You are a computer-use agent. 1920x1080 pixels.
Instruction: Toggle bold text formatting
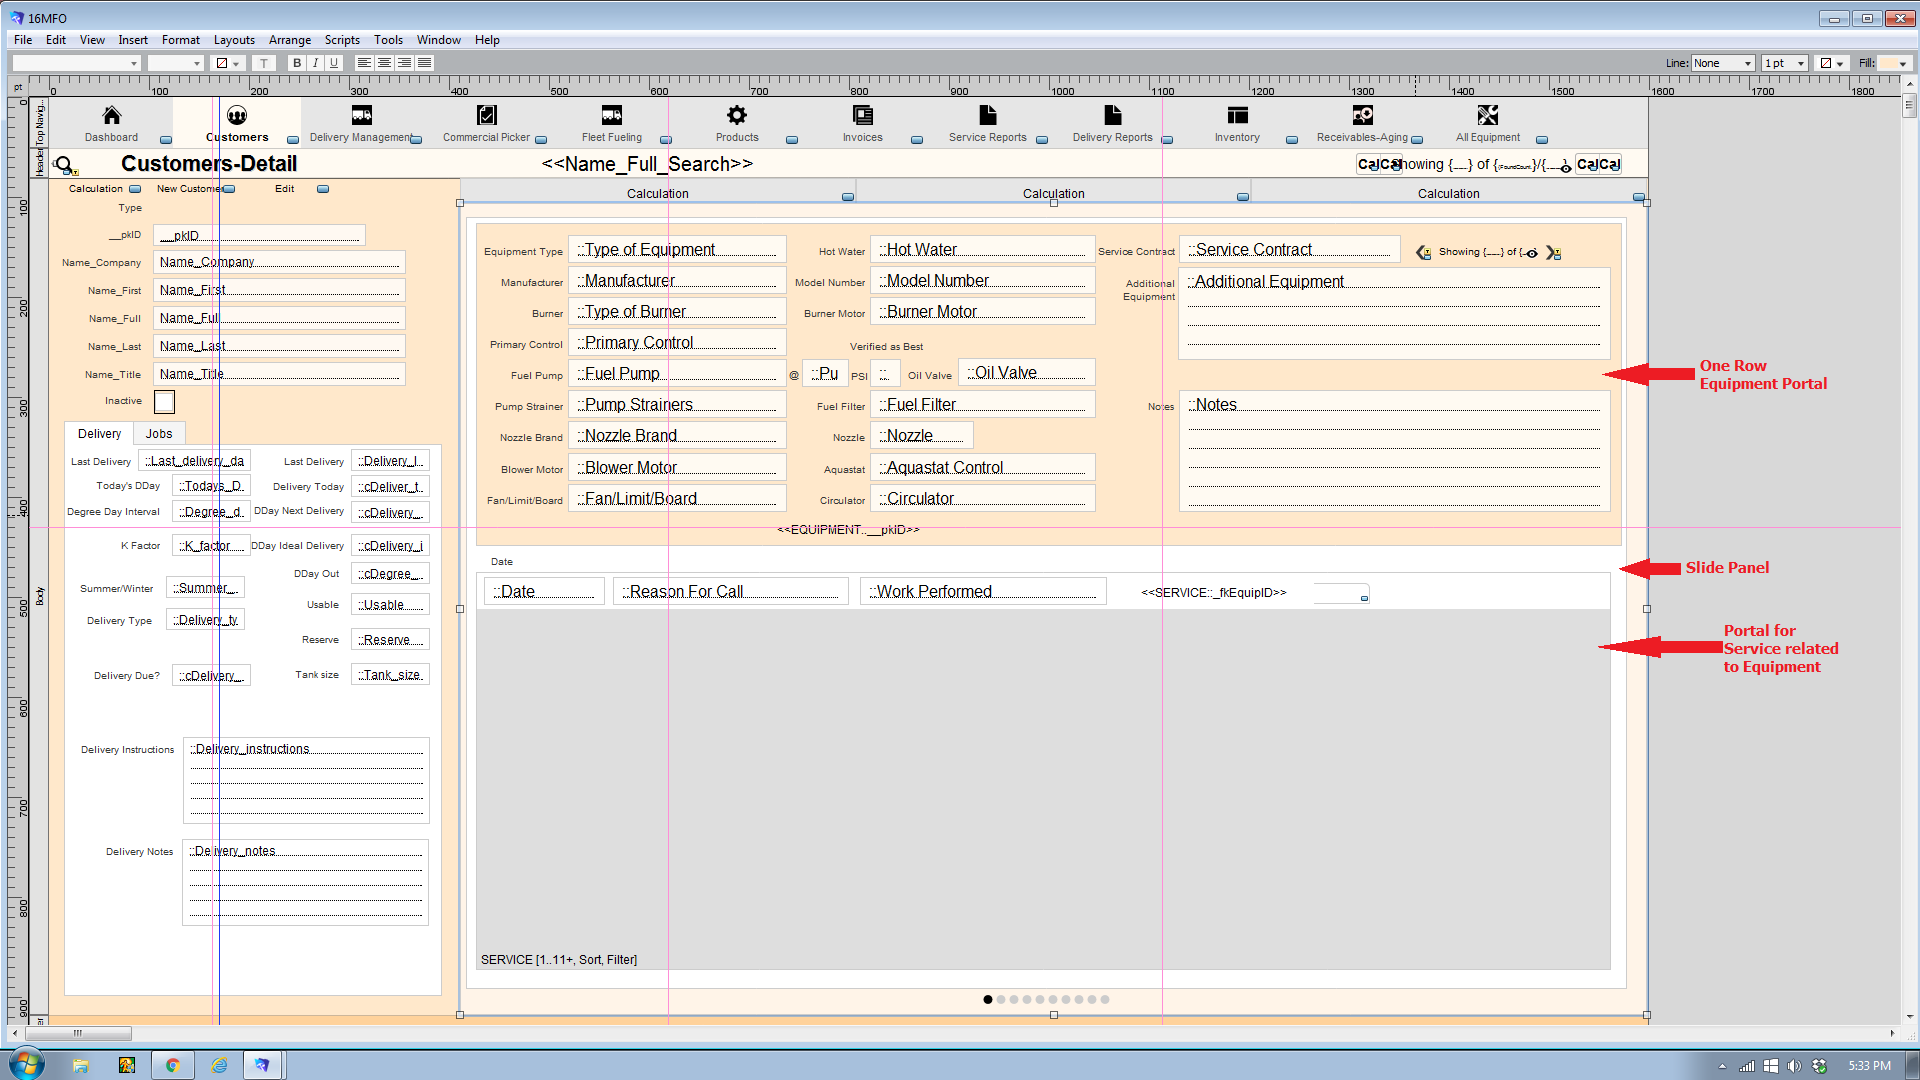(296, 63)
